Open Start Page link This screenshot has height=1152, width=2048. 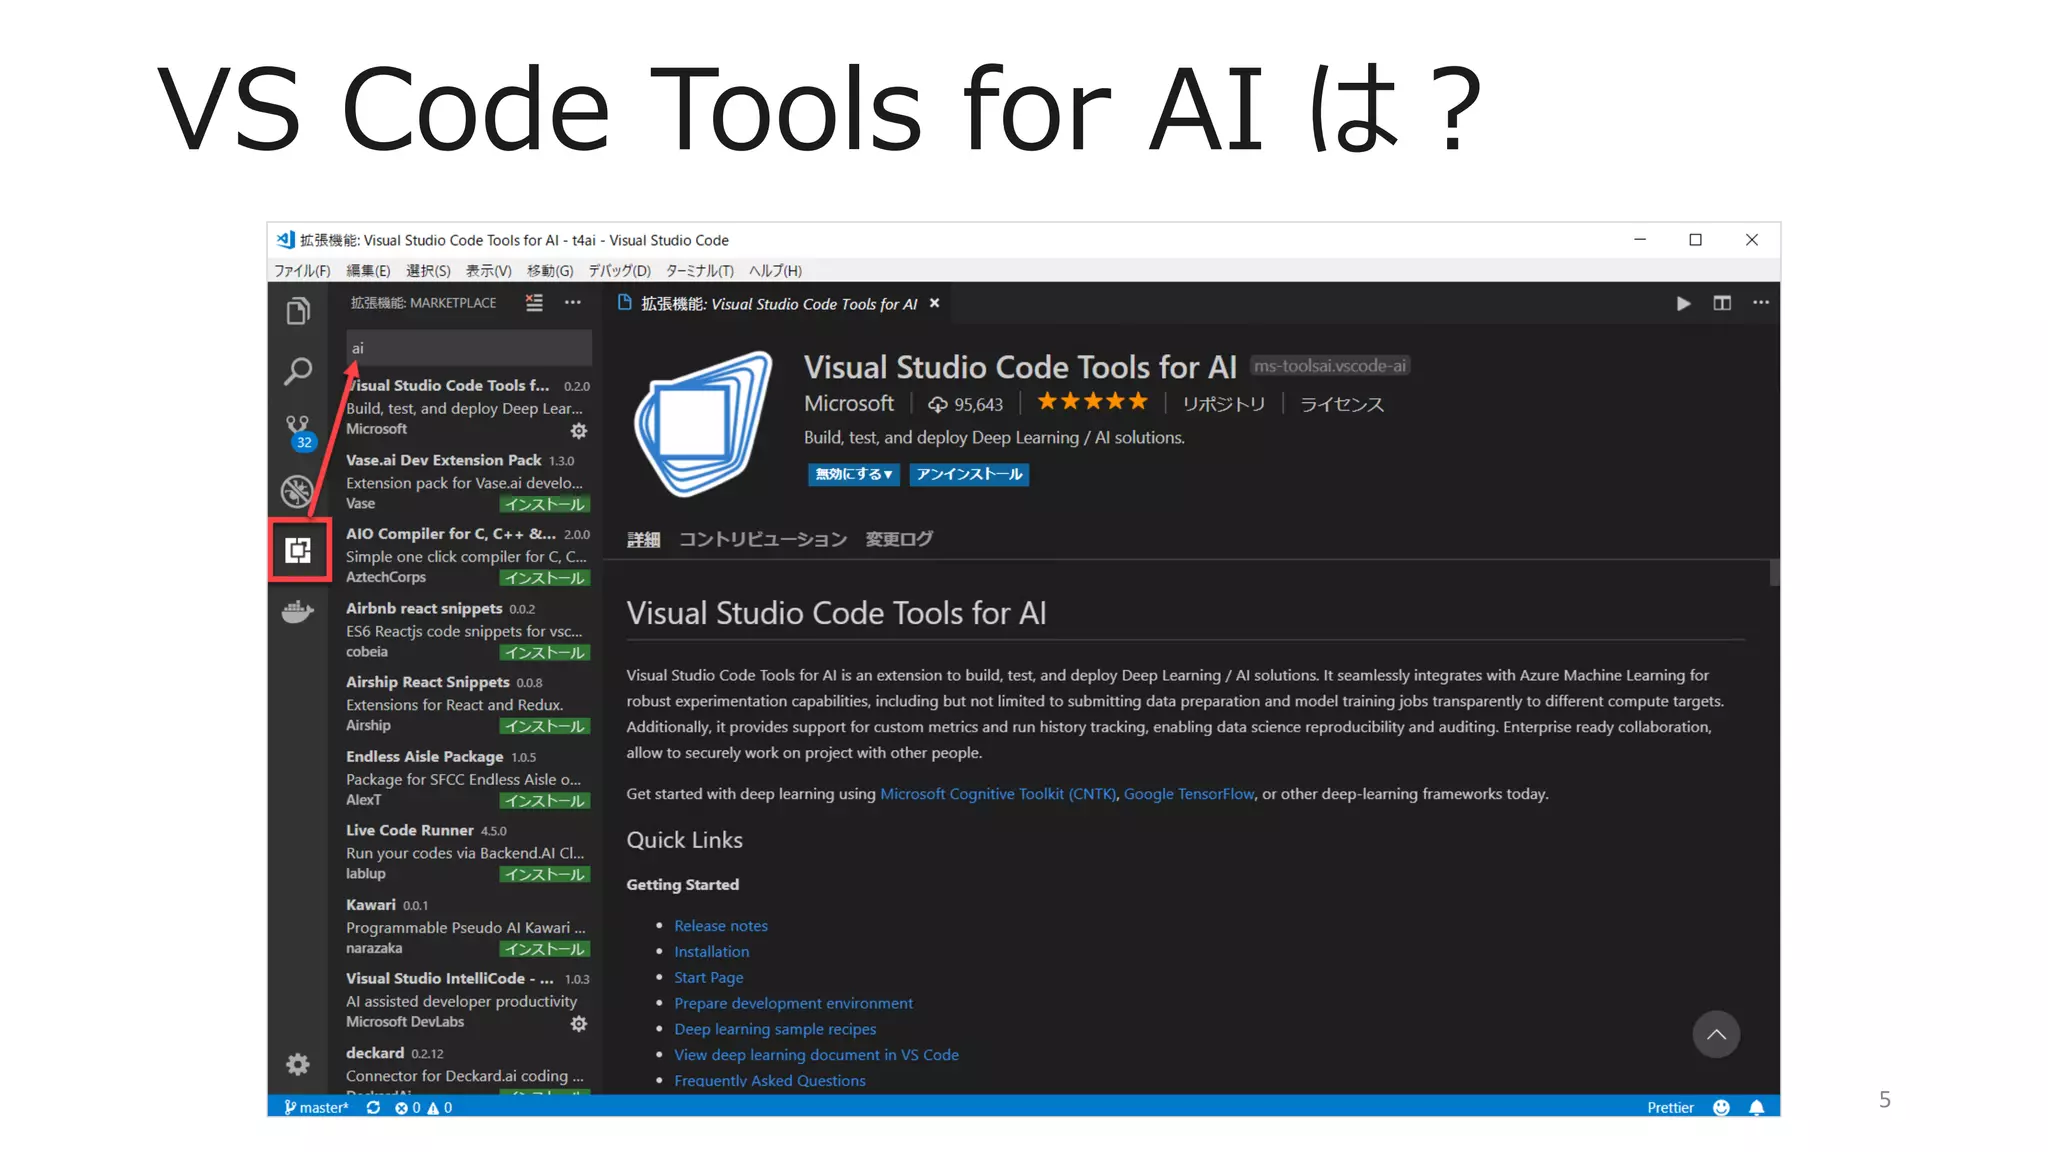(x=708, y=978)
